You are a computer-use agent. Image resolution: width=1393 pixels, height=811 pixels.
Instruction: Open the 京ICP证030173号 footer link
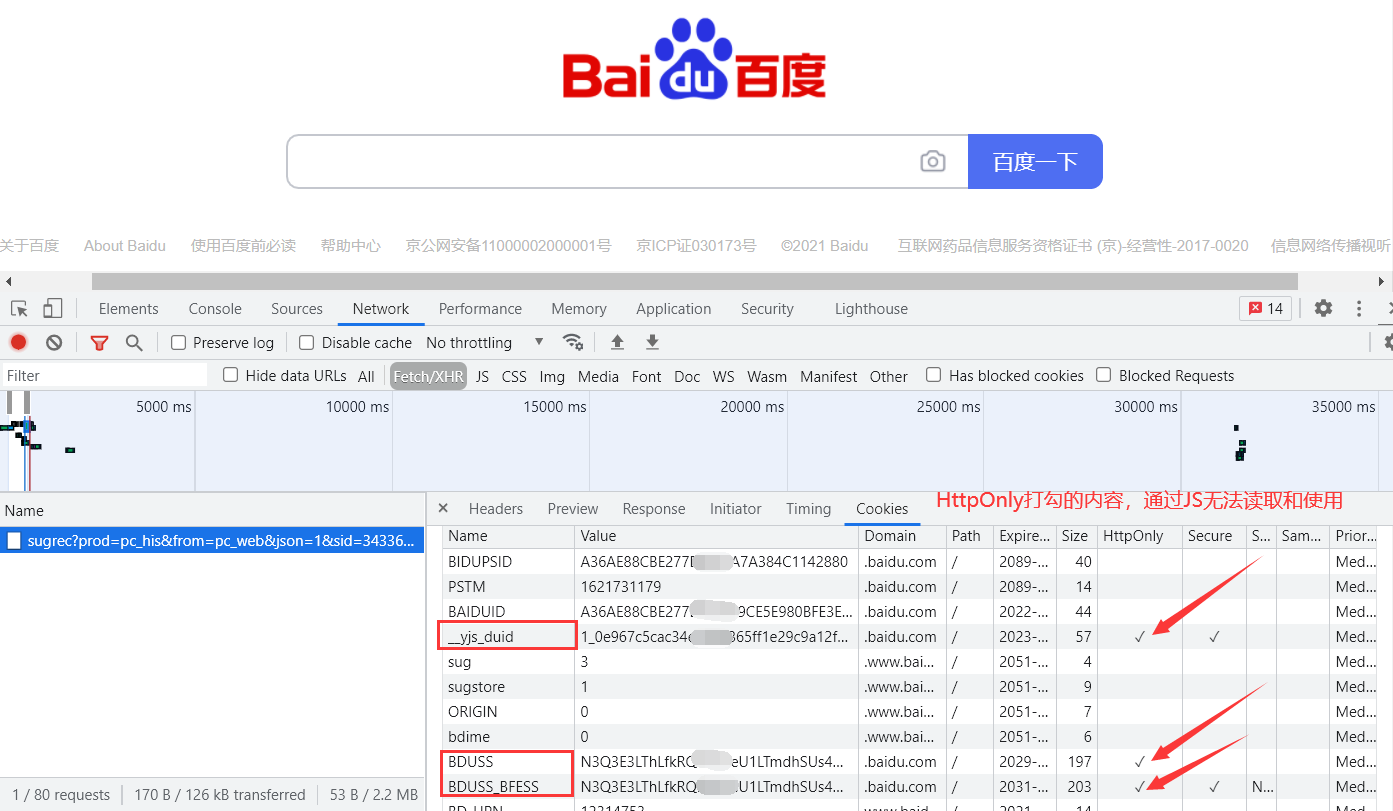coord(696,245)
